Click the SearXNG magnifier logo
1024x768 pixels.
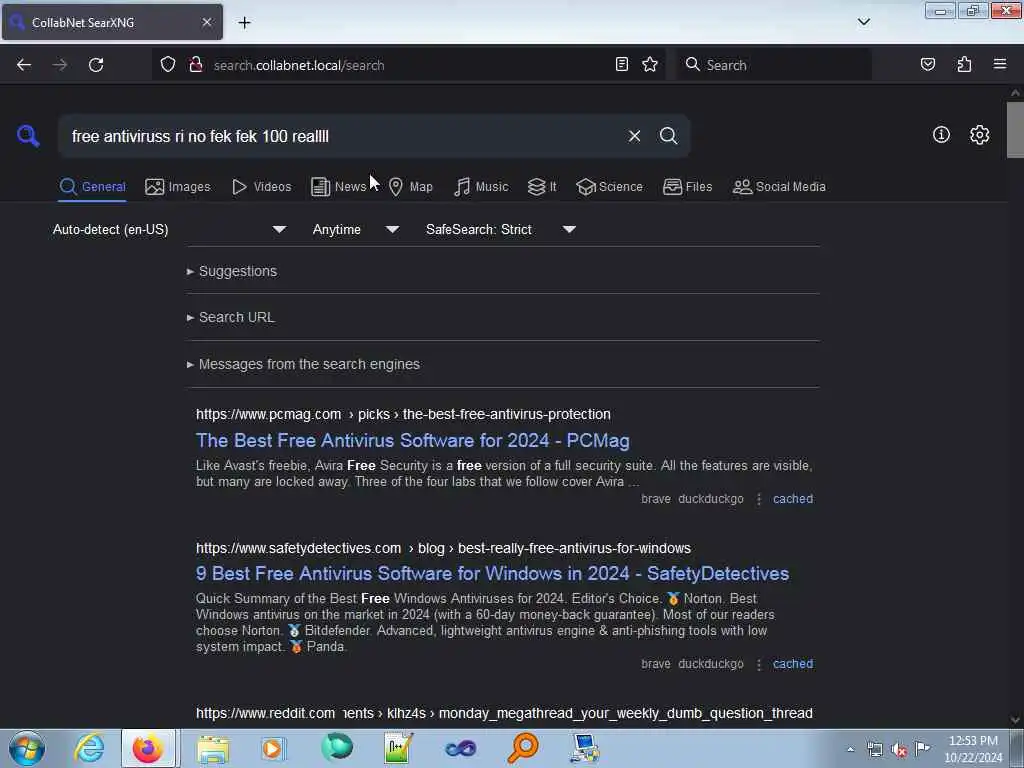pyautogui.click(x=28, y=136)
